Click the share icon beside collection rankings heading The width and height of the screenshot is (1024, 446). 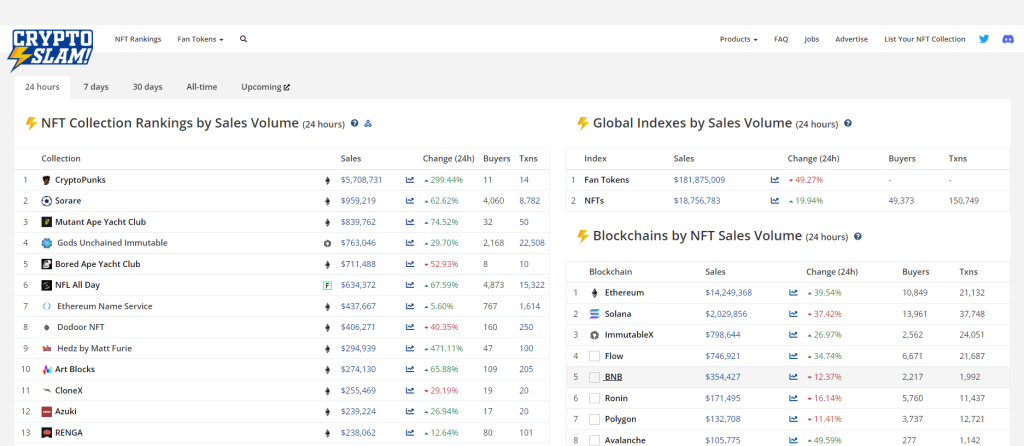(x=368, y=123)
